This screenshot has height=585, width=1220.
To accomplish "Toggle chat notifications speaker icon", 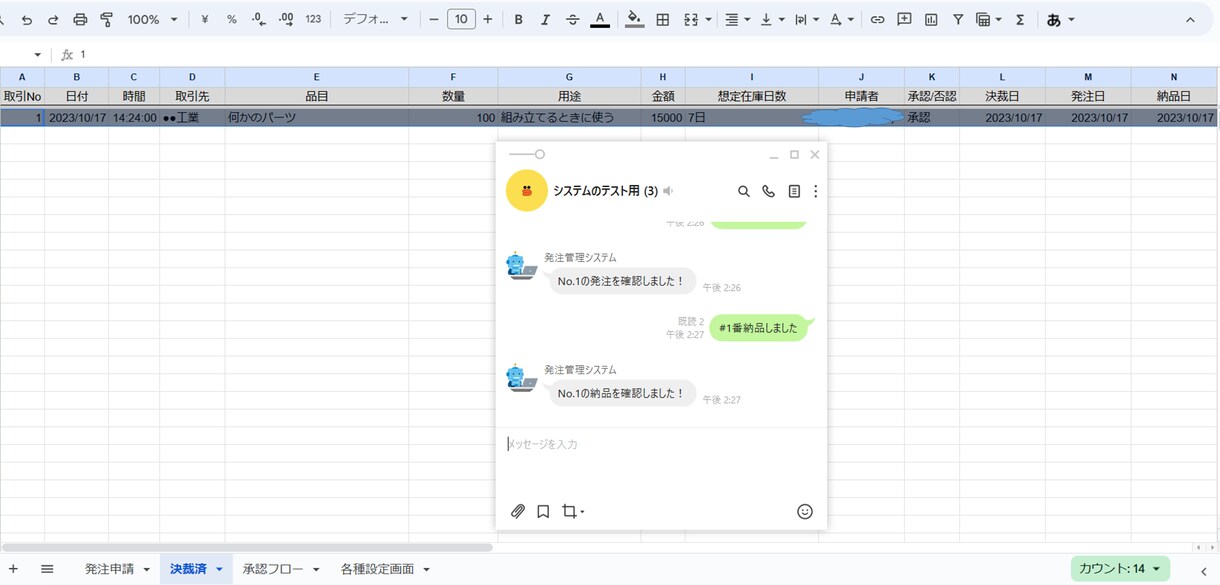I will point(668,191).
